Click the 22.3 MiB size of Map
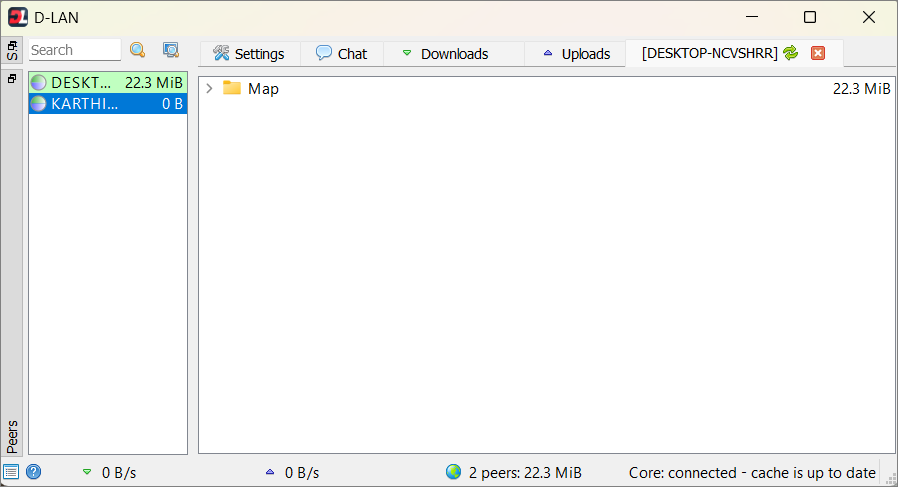 pyautogui.click(x=861, y=88)
